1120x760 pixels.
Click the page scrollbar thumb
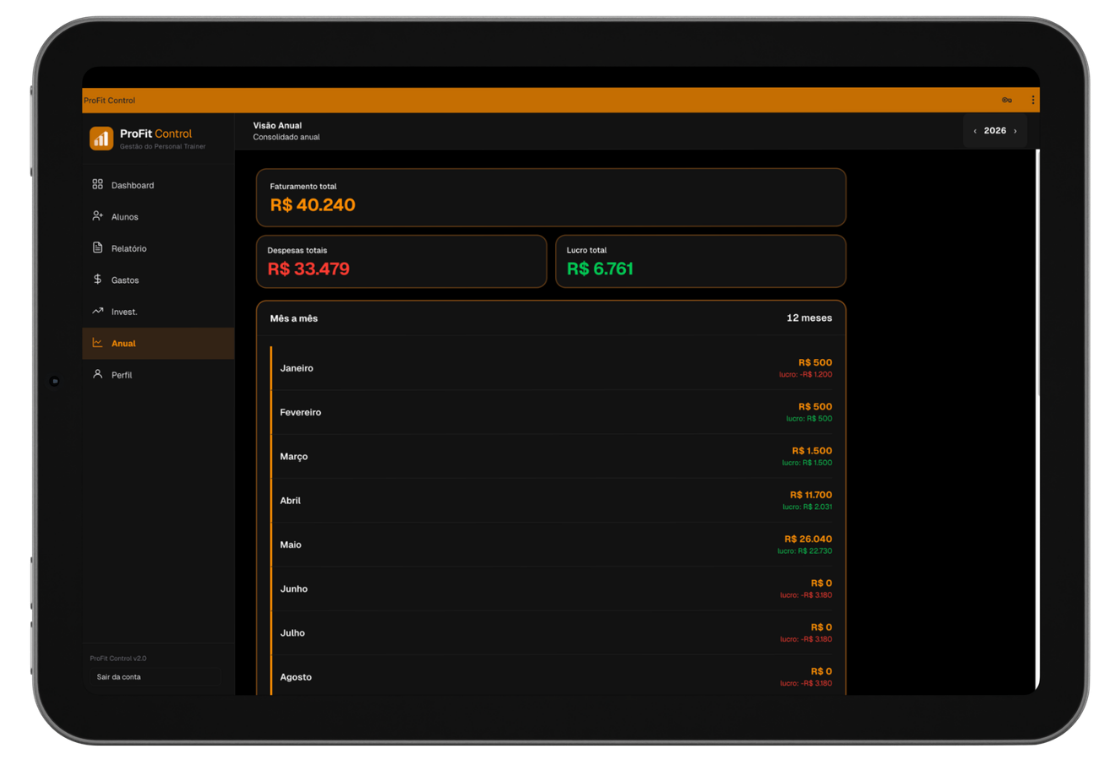coord(1037,271)
